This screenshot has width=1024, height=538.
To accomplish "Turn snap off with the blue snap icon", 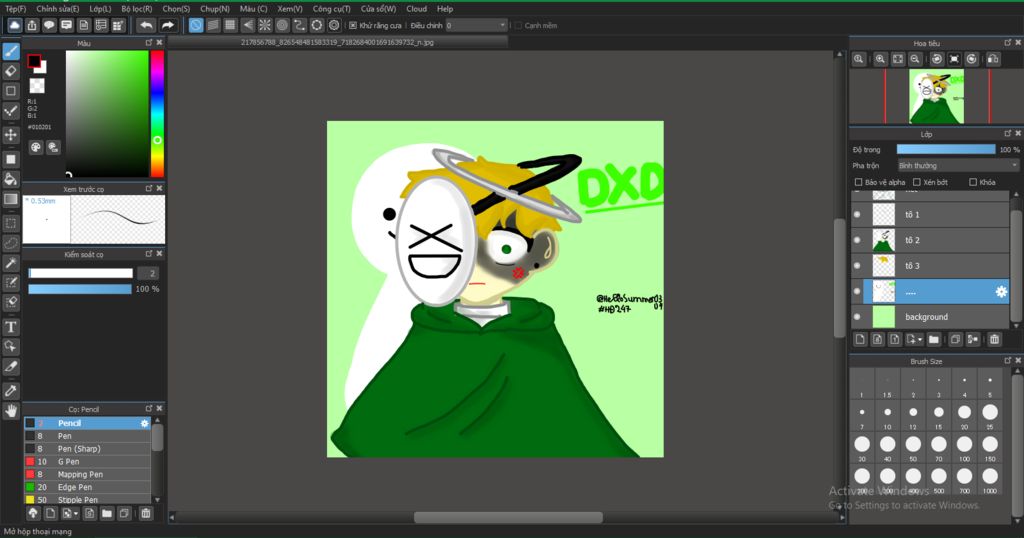I will click(196, 25).
